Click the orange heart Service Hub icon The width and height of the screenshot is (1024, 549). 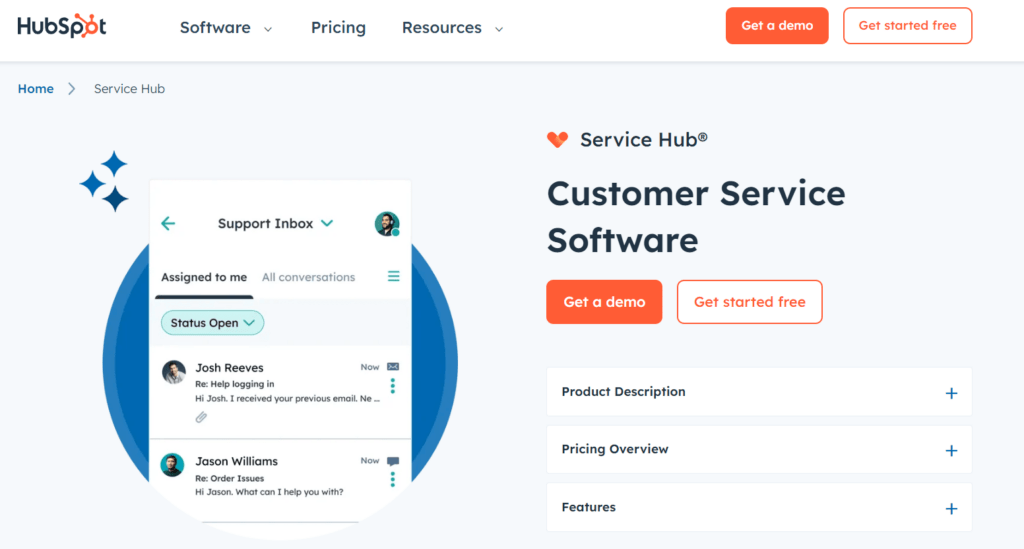click(x=558, y=139)
